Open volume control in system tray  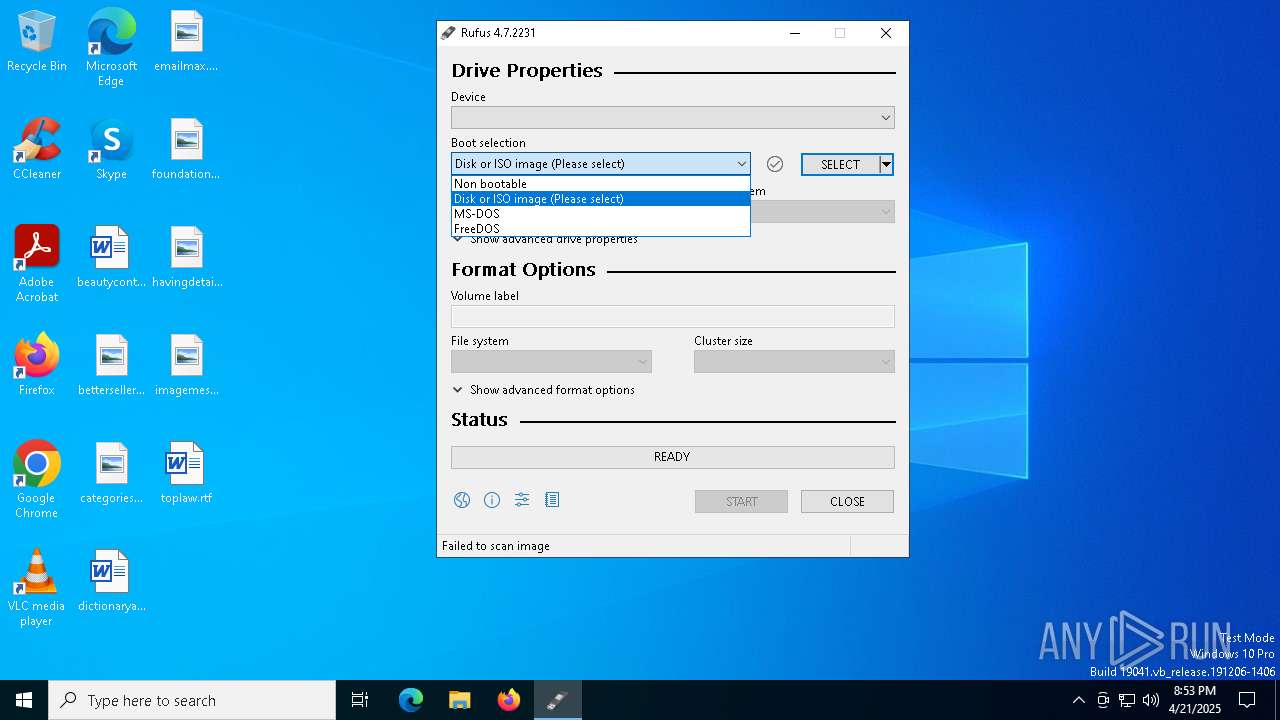[1151, 700]
